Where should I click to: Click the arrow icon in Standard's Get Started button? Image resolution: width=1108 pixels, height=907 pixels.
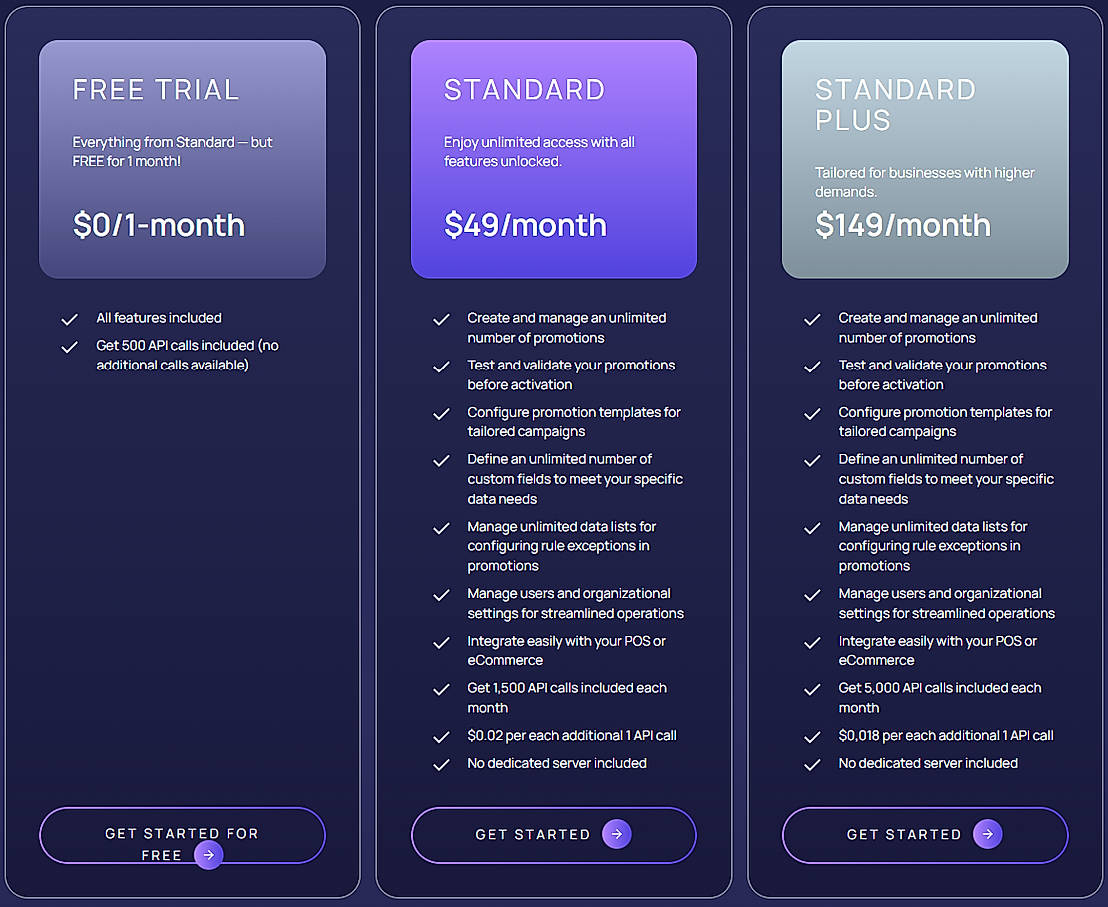(x=617, y=834)
